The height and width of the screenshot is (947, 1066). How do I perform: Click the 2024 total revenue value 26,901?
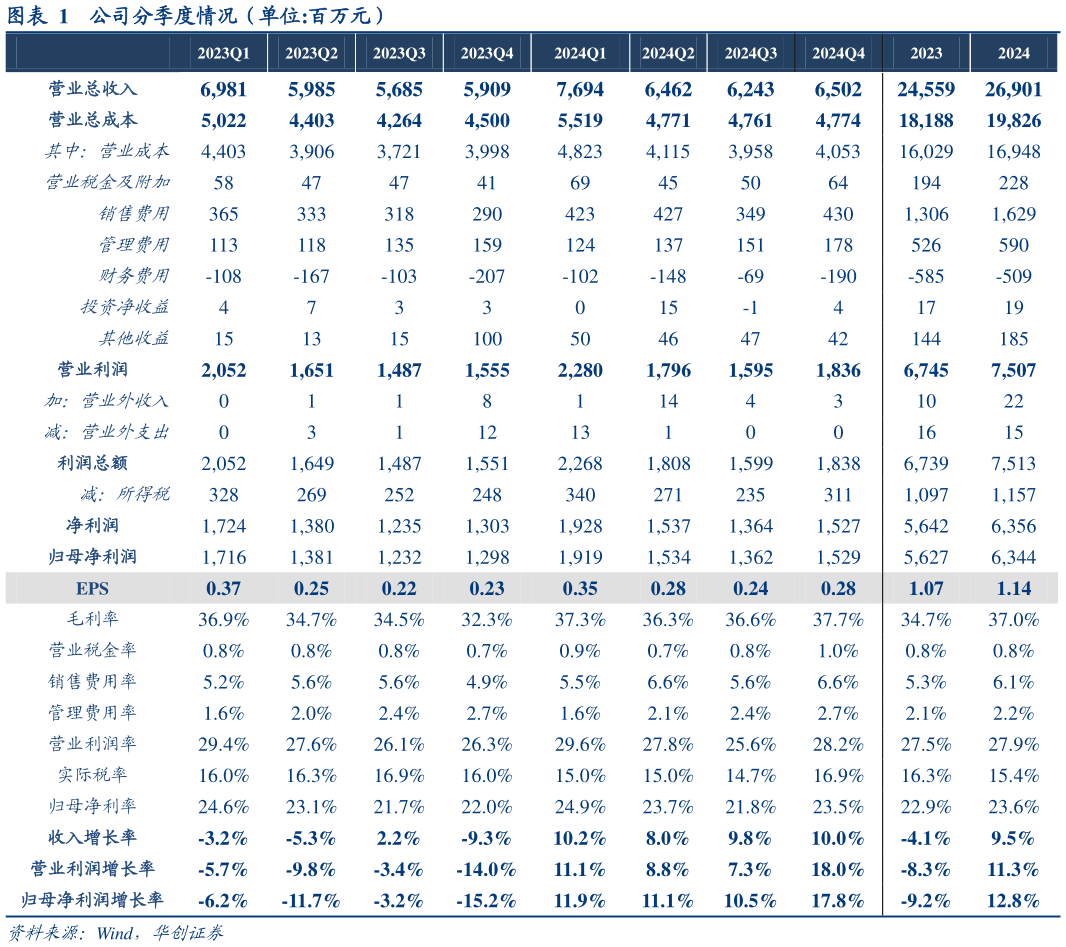click(1013, 90)
